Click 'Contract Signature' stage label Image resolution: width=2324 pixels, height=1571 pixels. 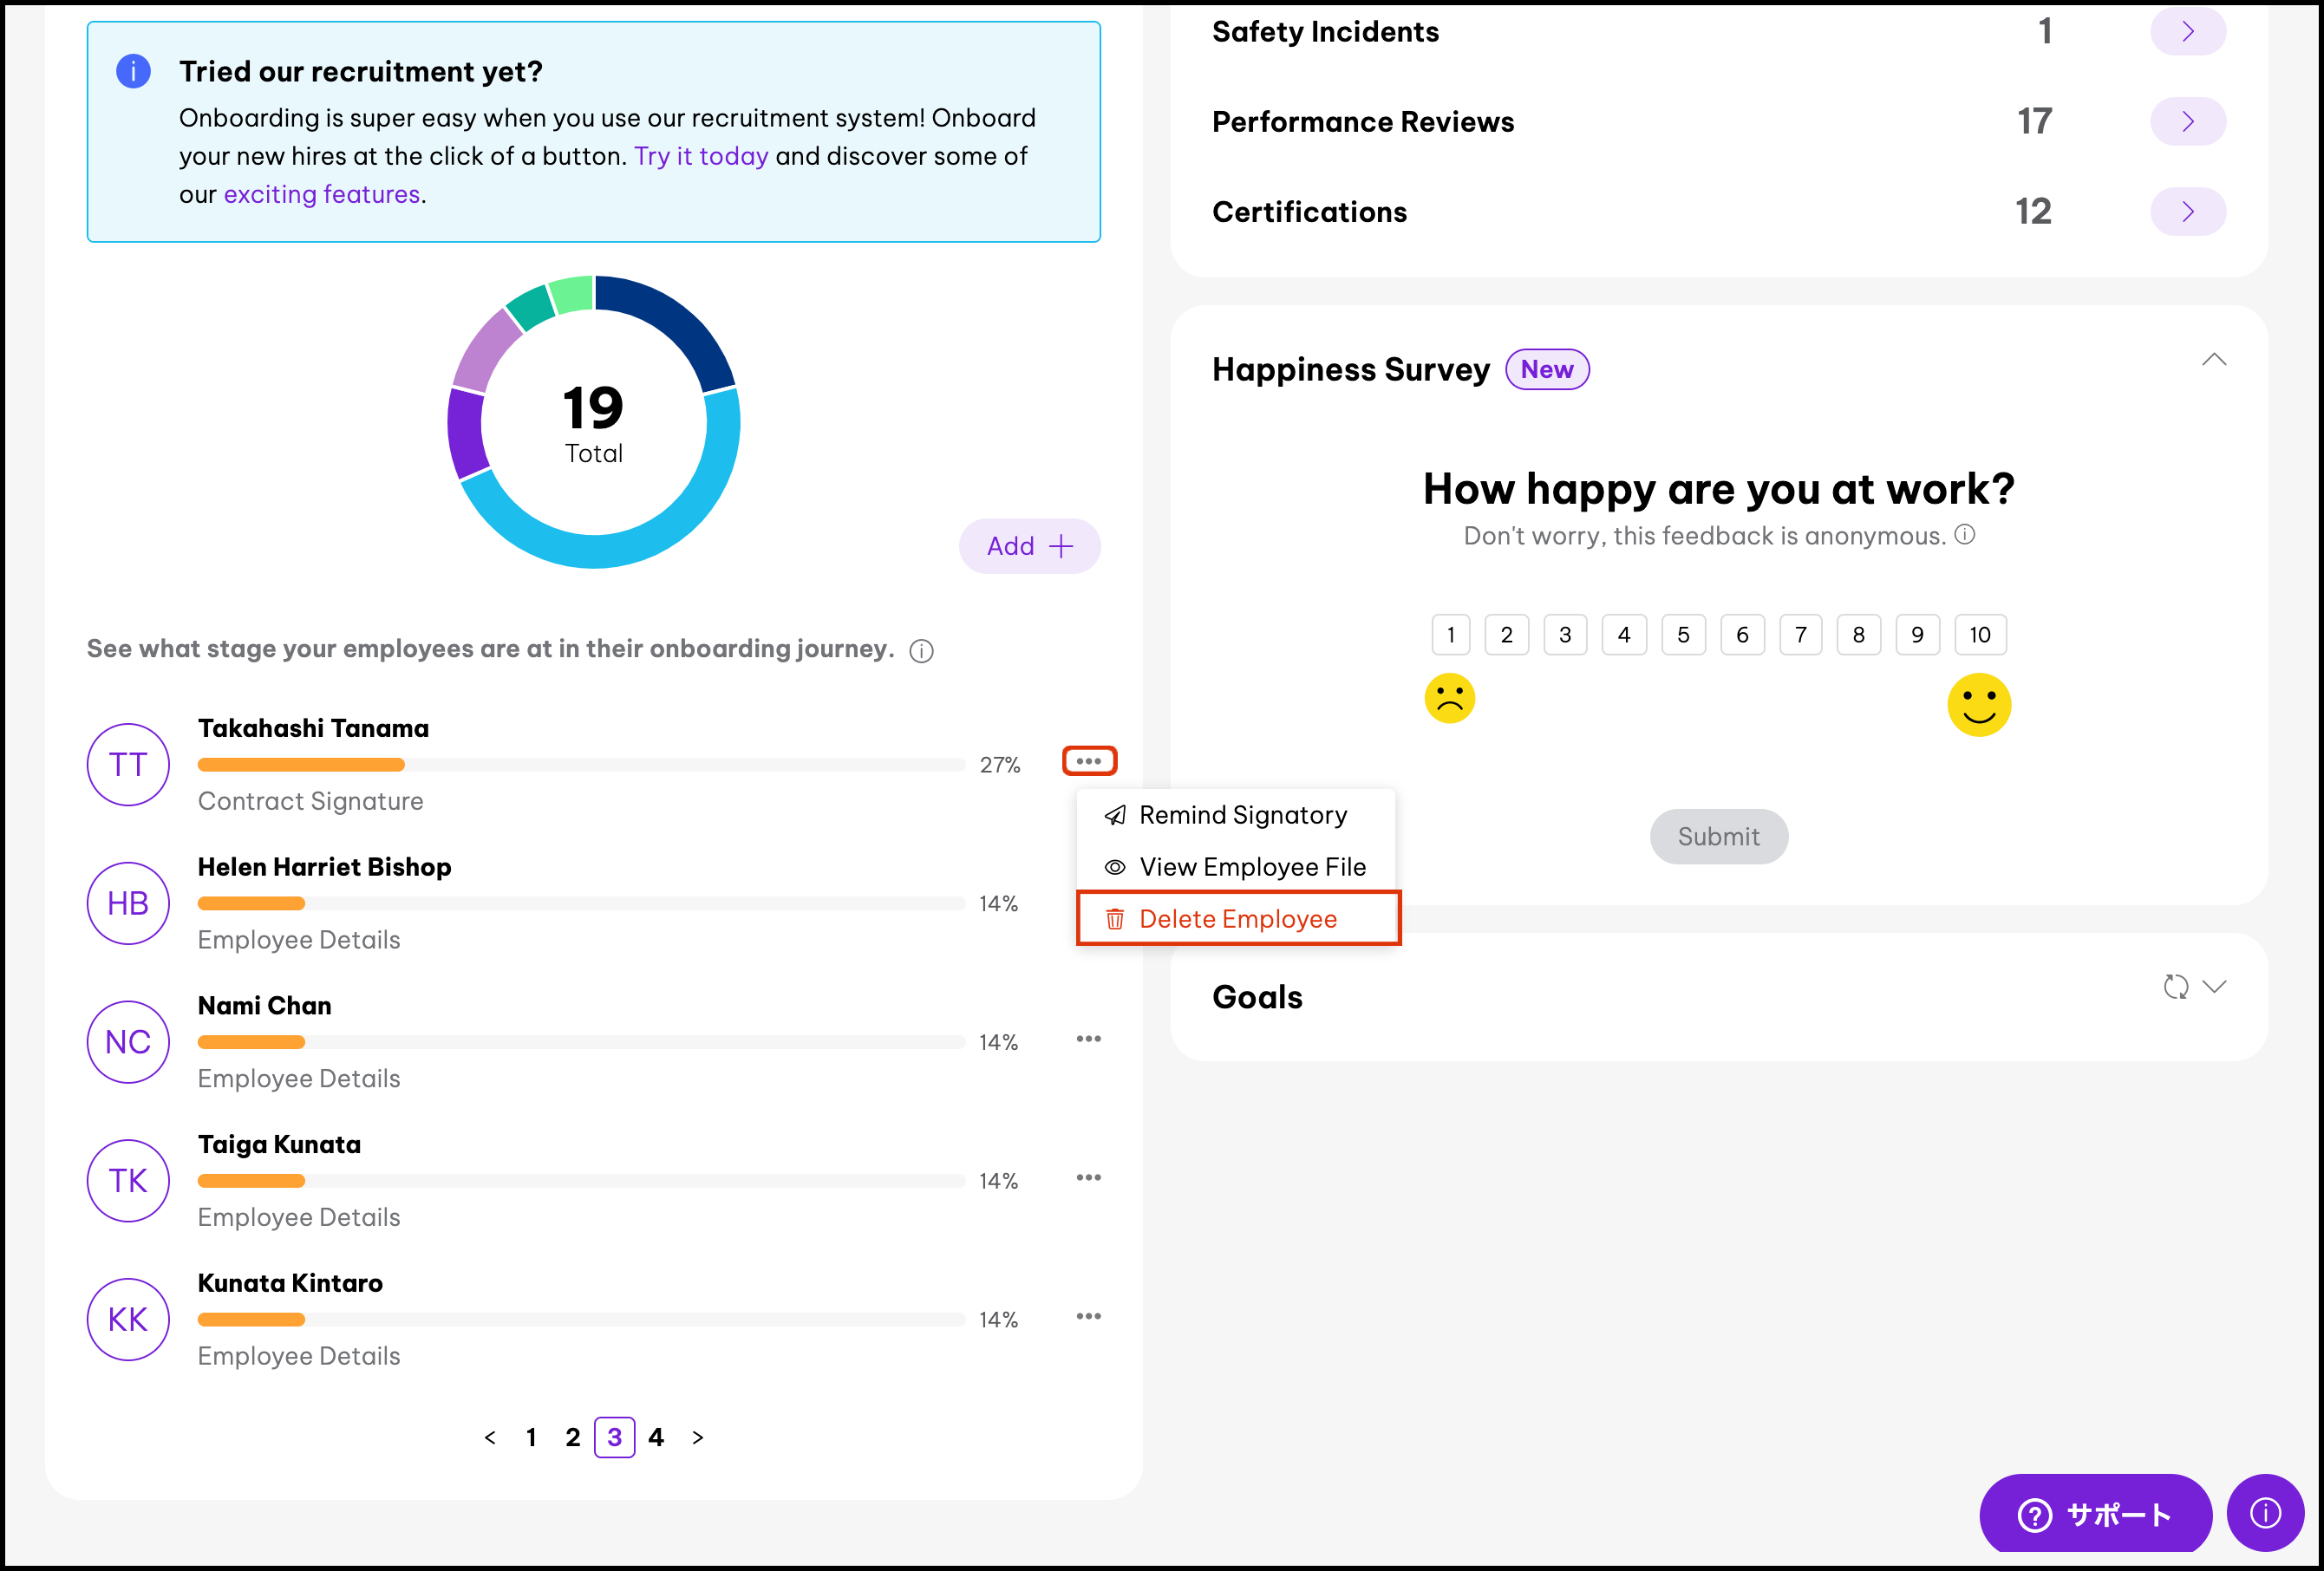pyautogui.click(x=310, y=801)
